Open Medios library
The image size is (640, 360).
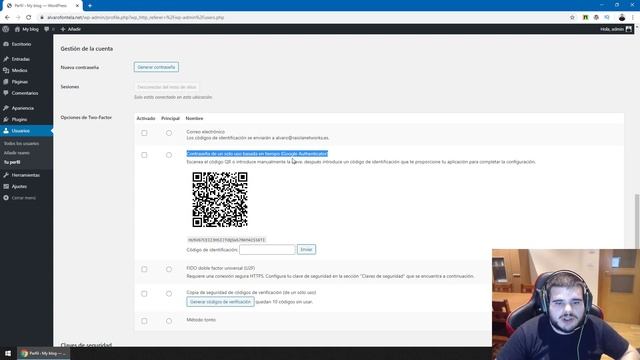click(x=19, y=71)
